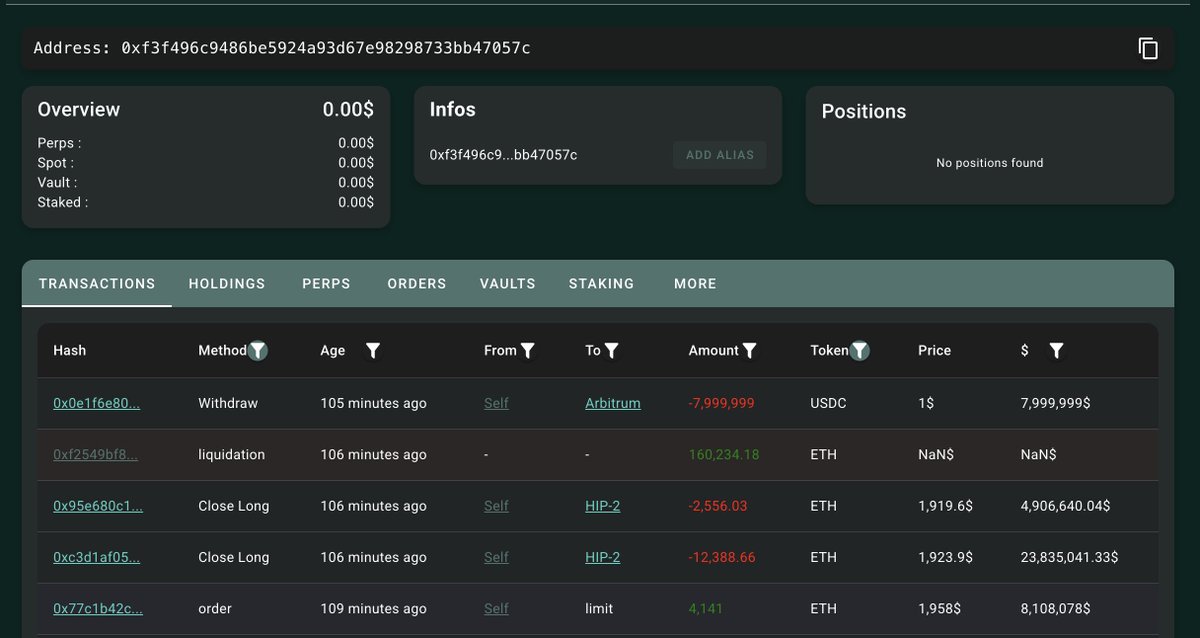
Task: Click the 105 minutes ago age cell
Action: click(373, 403)
